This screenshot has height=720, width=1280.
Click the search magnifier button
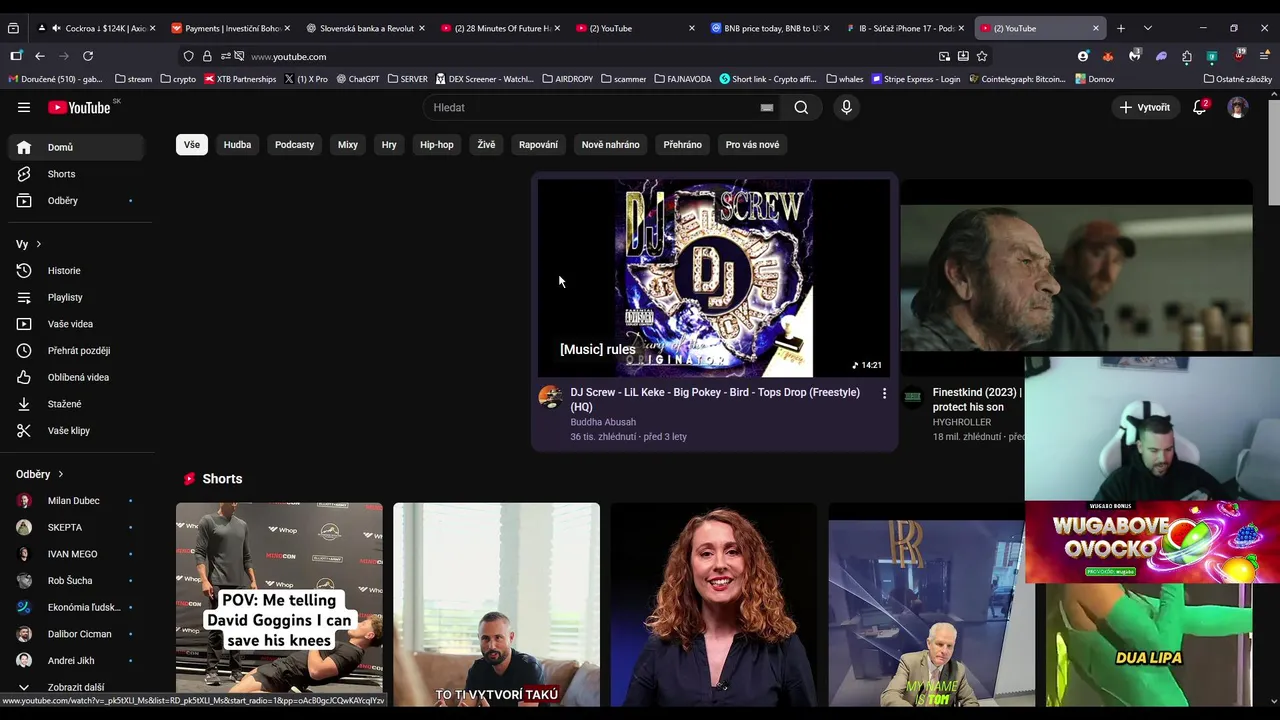pyautogui.click(x=801, y=107)
